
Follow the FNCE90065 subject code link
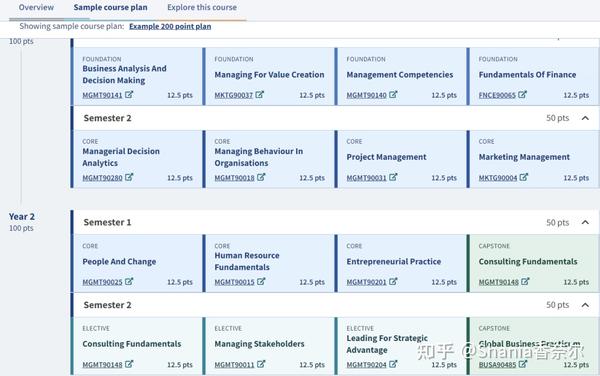[x=497, y=95]
